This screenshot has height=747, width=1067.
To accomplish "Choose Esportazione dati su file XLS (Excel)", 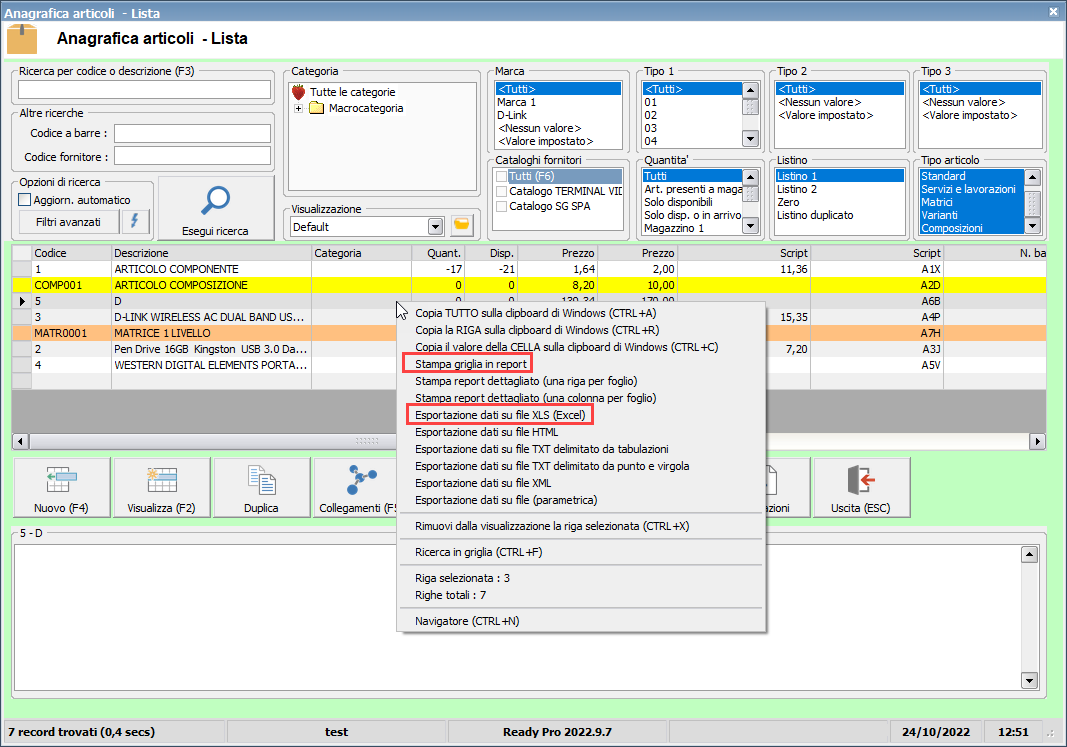I will point(499,413).
